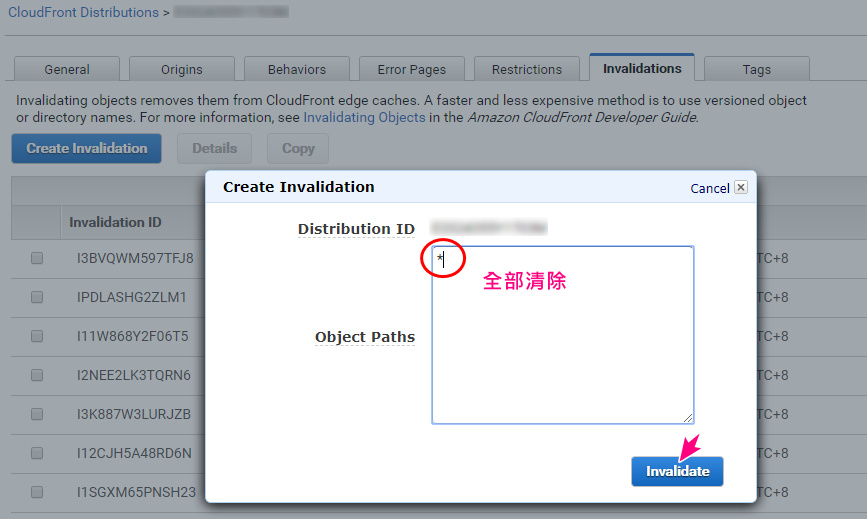The width and height of the screenshot is (867, 519).
Task: Click the Object Paths label
Action: point(365,337)
